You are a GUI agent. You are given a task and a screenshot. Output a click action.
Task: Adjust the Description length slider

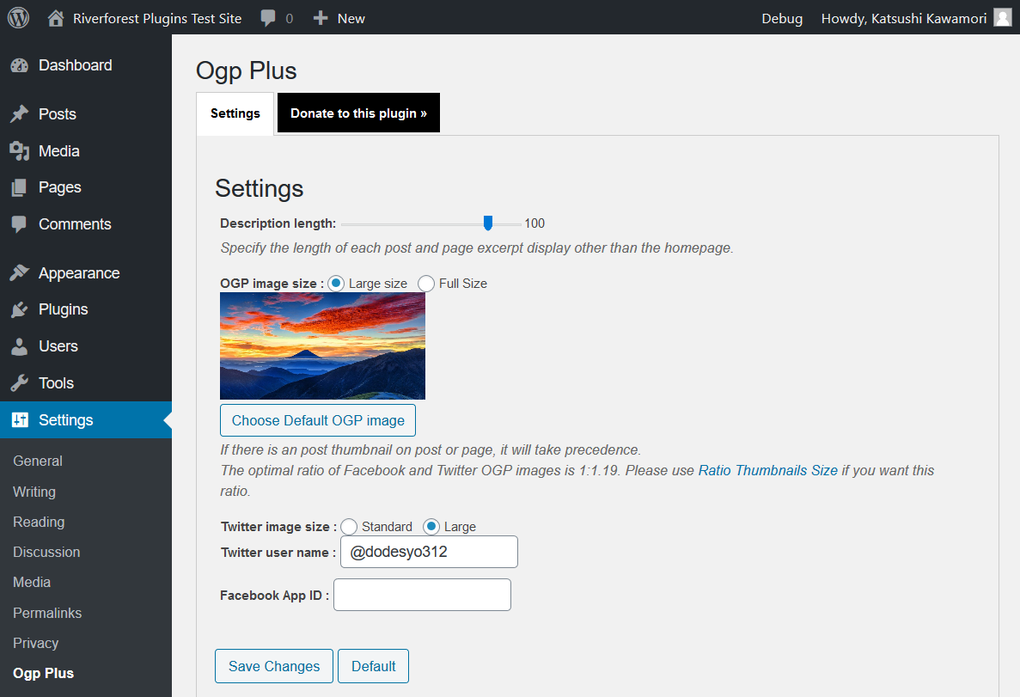[x=487, y=223]
